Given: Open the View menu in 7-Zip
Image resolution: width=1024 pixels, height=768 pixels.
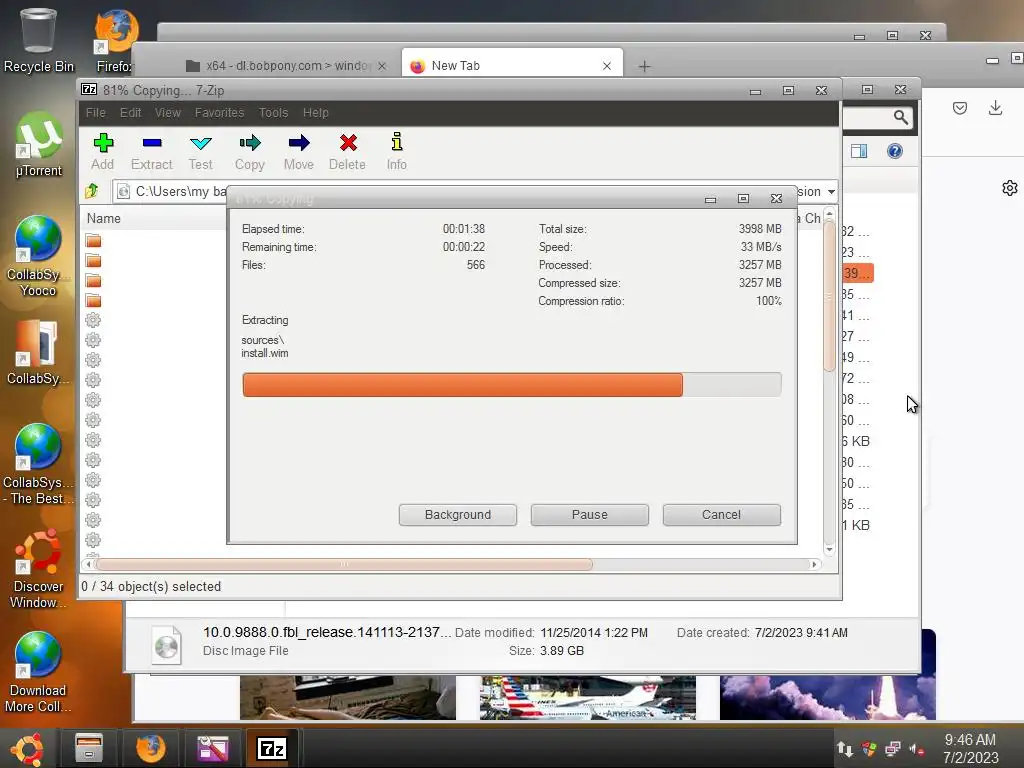Looking at the screenshot, I should point(168,112).
